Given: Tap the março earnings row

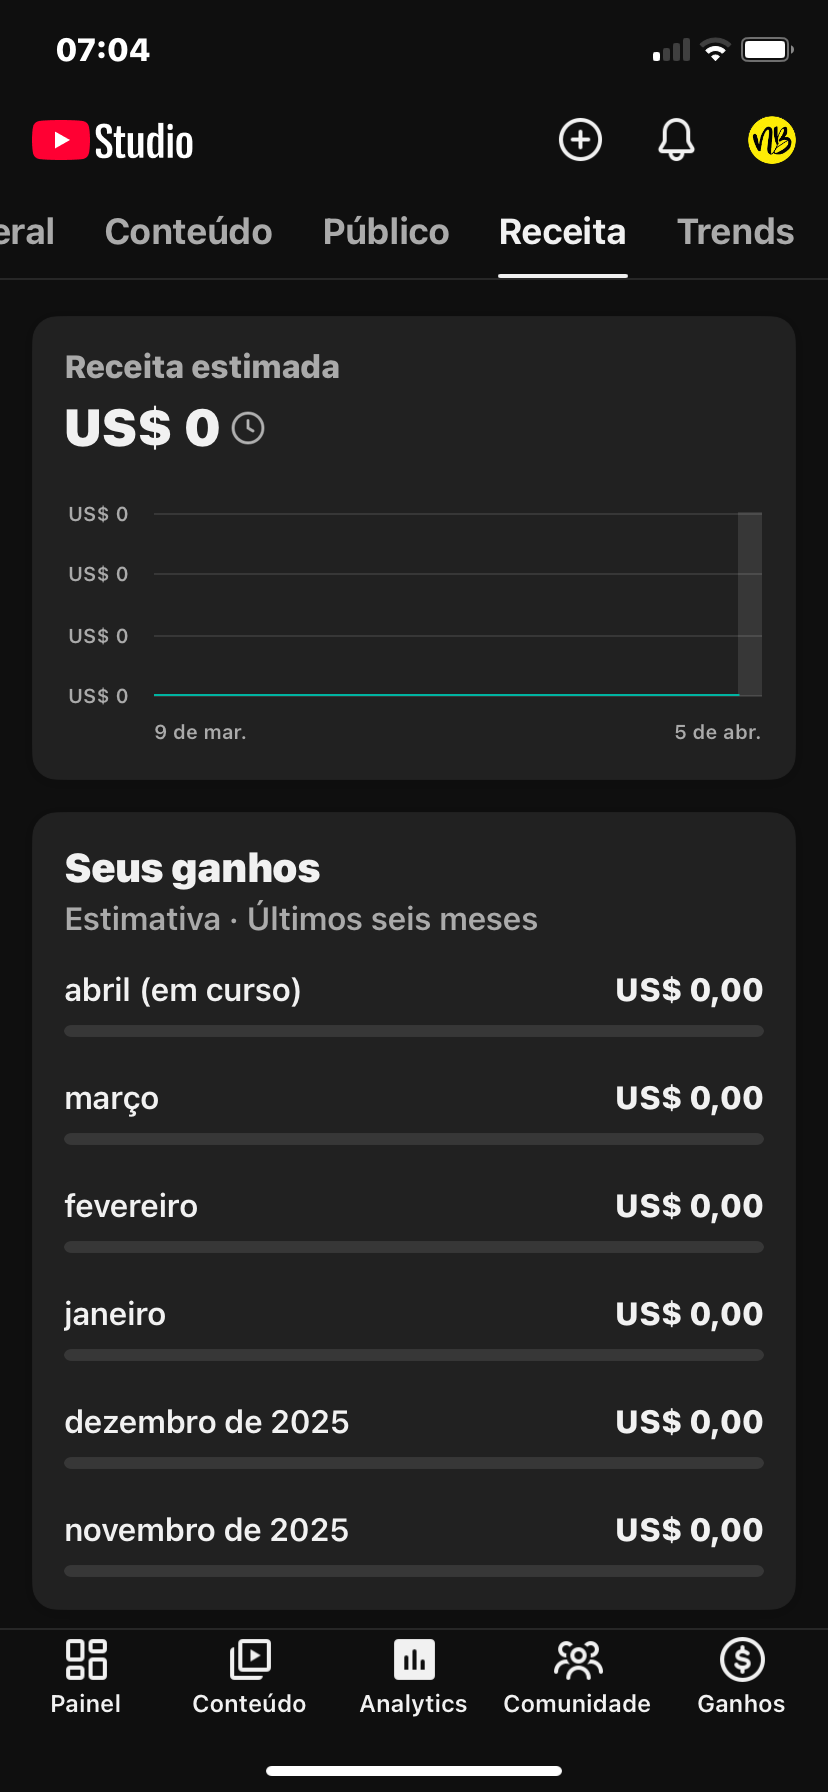Looking at the screenshot, I should click(413, 1099).
